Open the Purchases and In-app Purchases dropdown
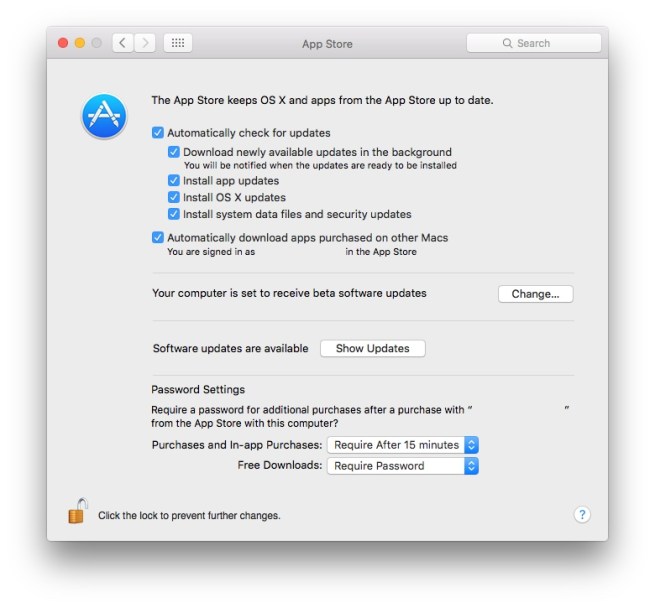655x608 pixels. tap(403, 445)
